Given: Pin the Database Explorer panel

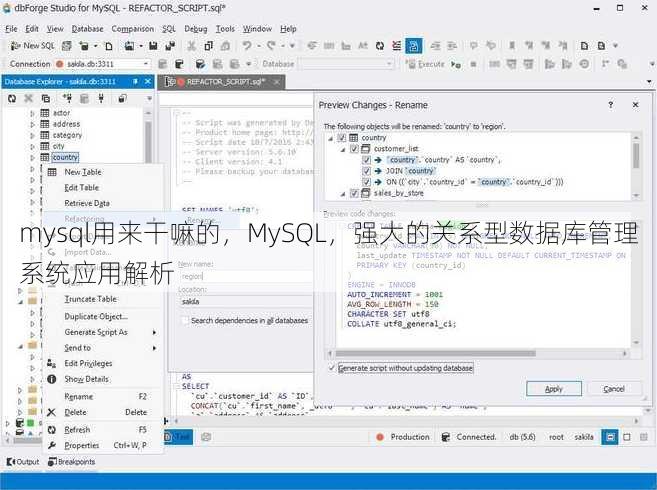Looking at the screenshot, I should point(135,81).
